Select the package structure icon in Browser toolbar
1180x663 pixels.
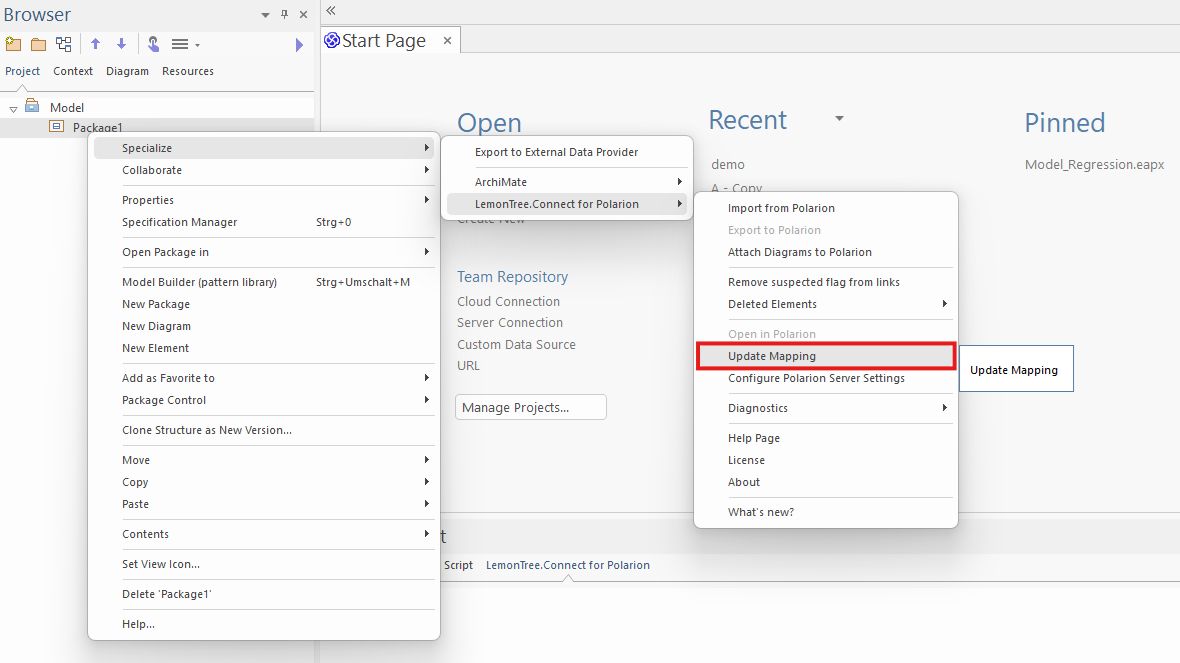point(63,44)
